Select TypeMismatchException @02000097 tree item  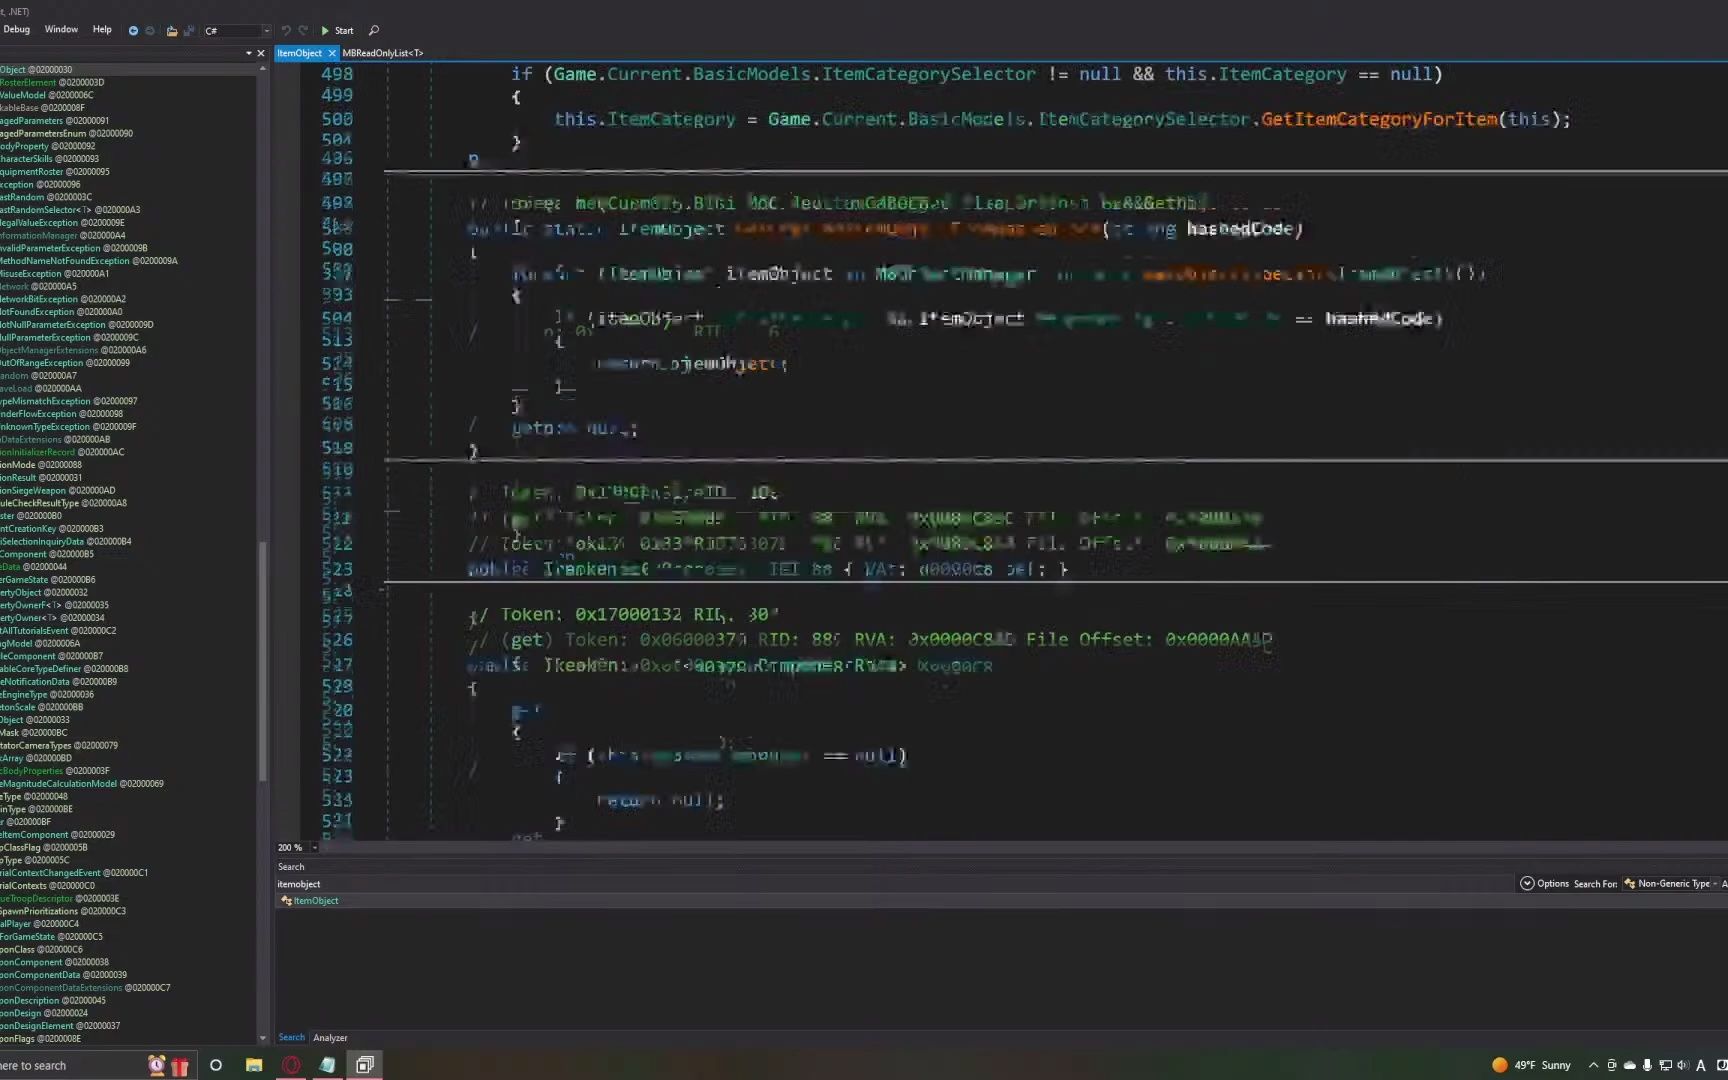tap(68, 401)
